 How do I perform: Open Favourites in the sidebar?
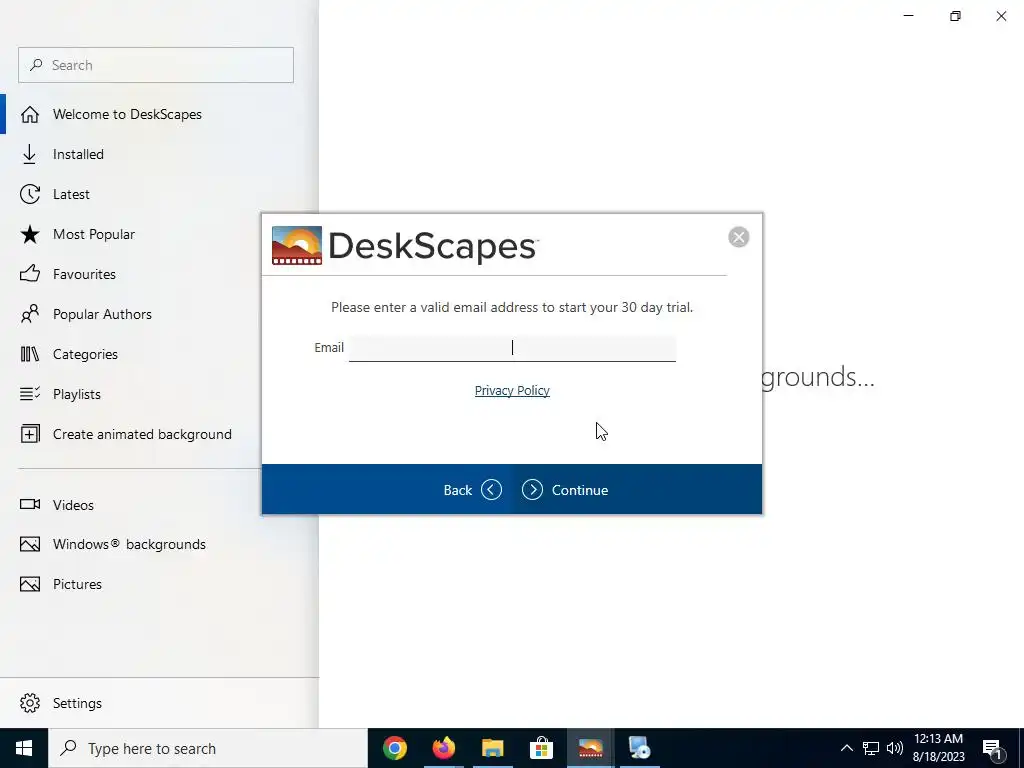pos(84,274)
